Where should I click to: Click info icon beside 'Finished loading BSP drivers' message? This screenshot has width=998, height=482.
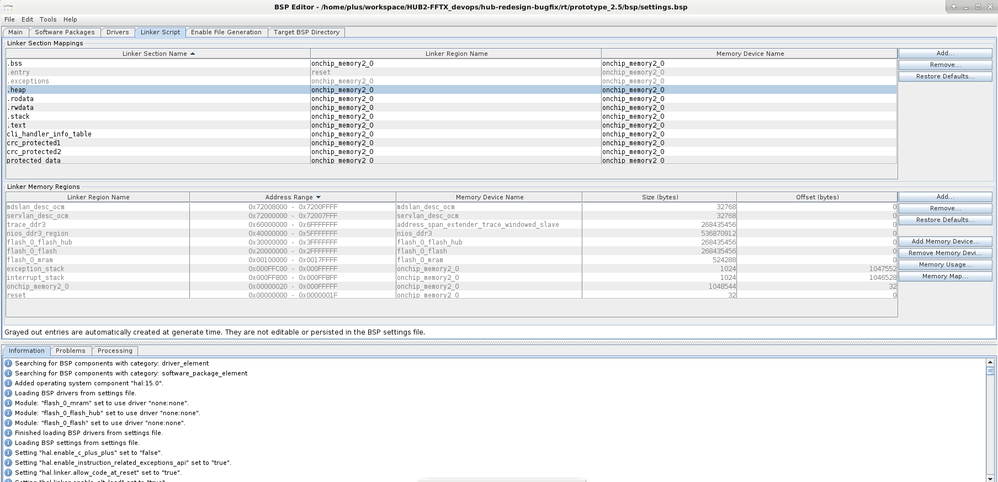8,432
